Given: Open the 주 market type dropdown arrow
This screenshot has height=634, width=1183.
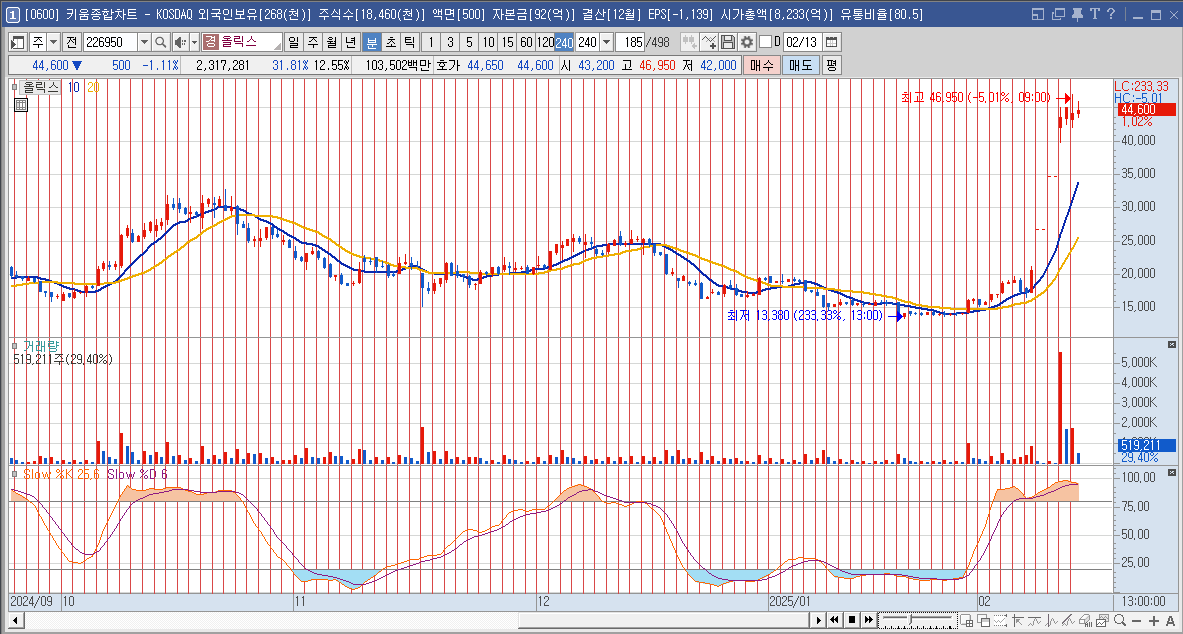Looking at the screenshot, I should click(54, 42).
